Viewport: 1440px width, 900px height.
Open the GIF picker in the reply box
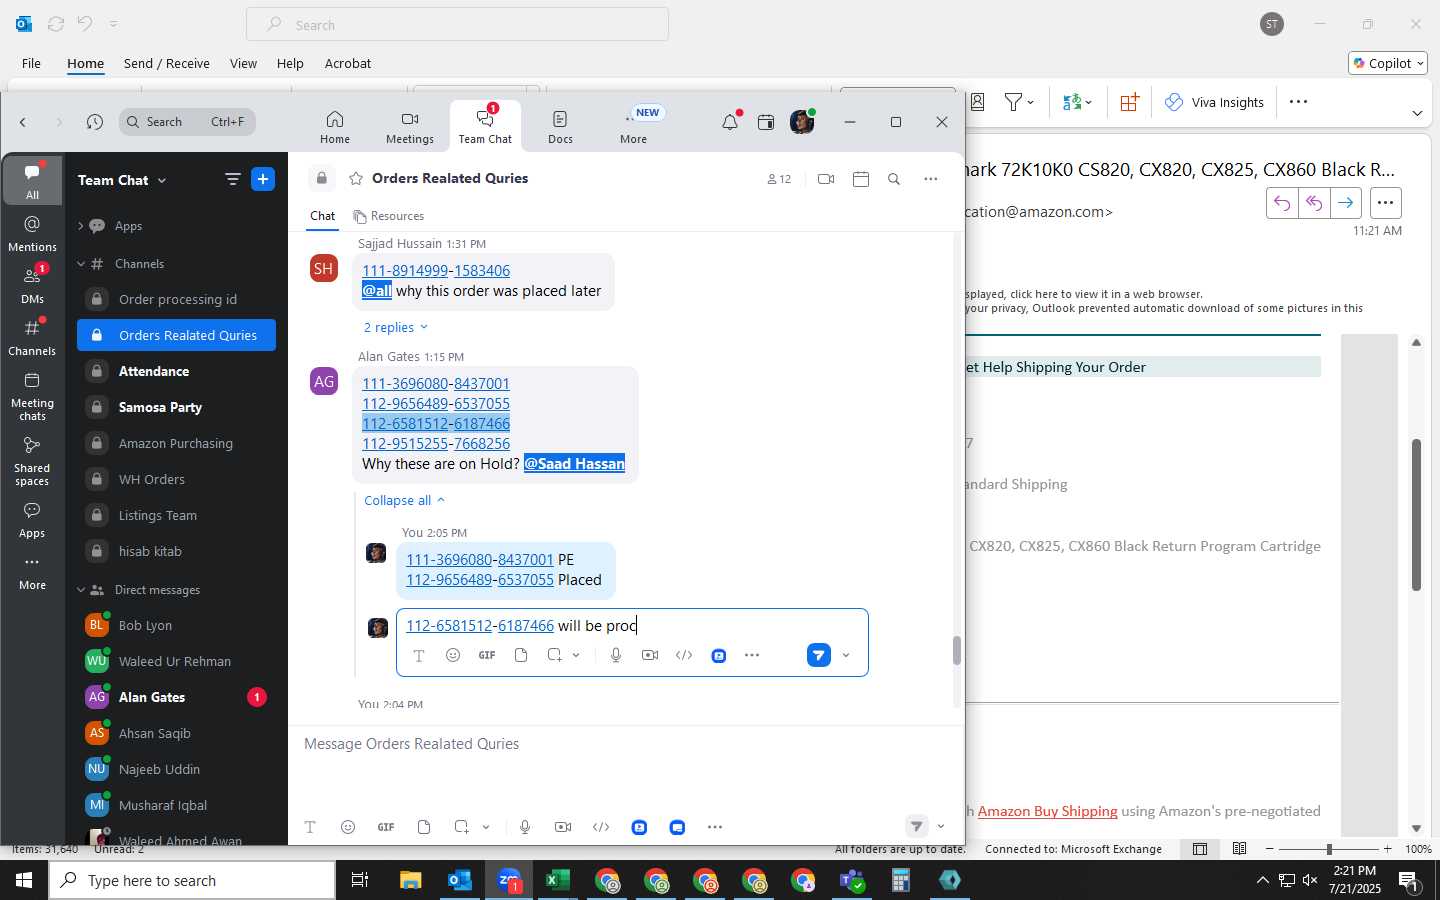click(x=487, y=655)
